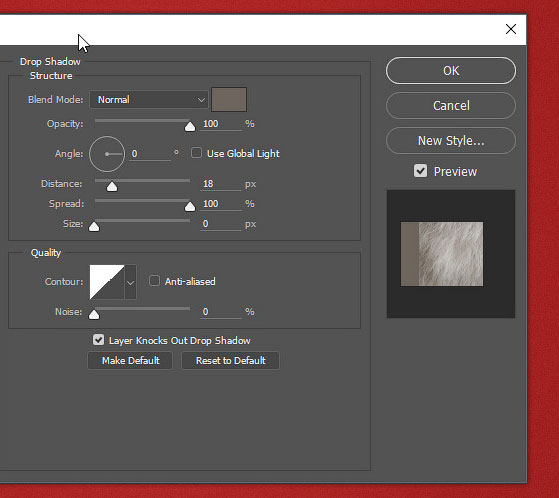Click the Size value input field

[221, 224]
